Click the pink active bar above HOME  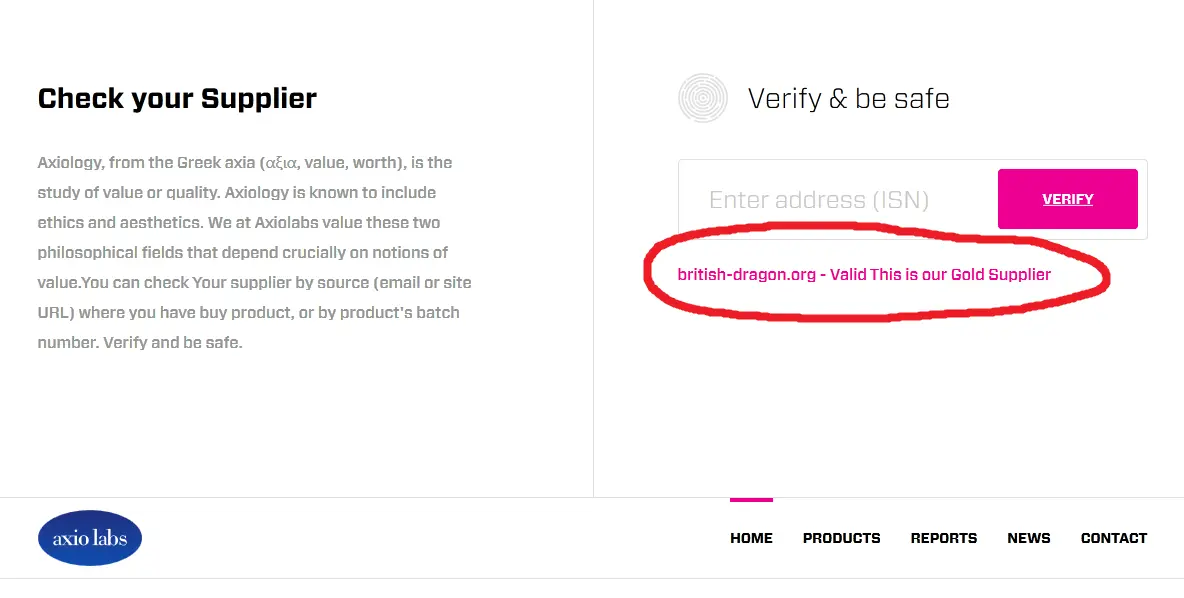751,499
